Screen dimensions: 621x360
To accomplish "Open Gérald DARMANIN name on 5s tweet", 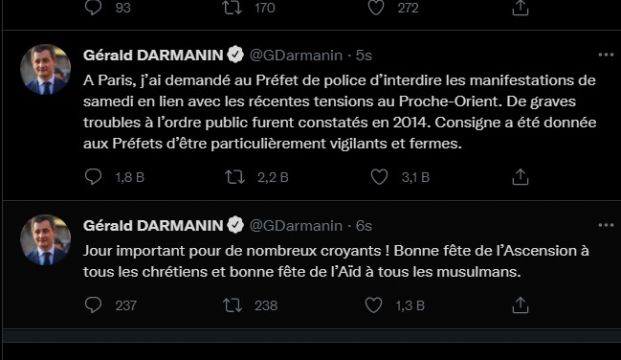I will (153, 55).
